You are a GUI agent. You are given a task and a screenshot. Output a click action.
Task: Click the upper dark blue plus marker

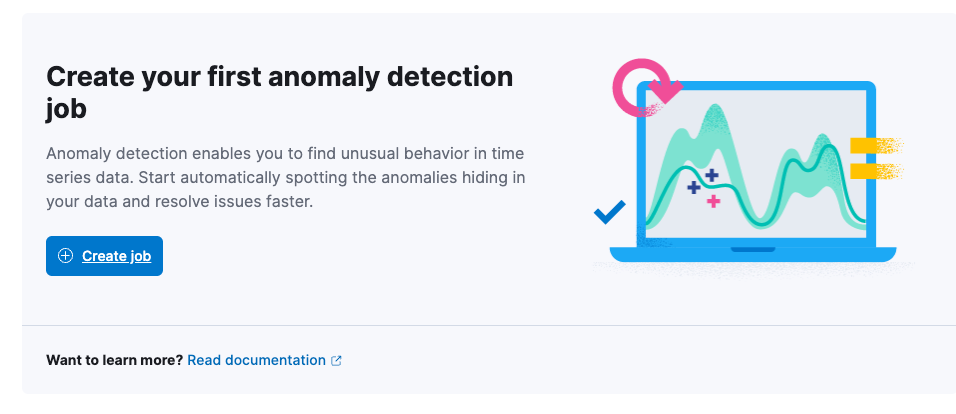click(x=712, y=175)
